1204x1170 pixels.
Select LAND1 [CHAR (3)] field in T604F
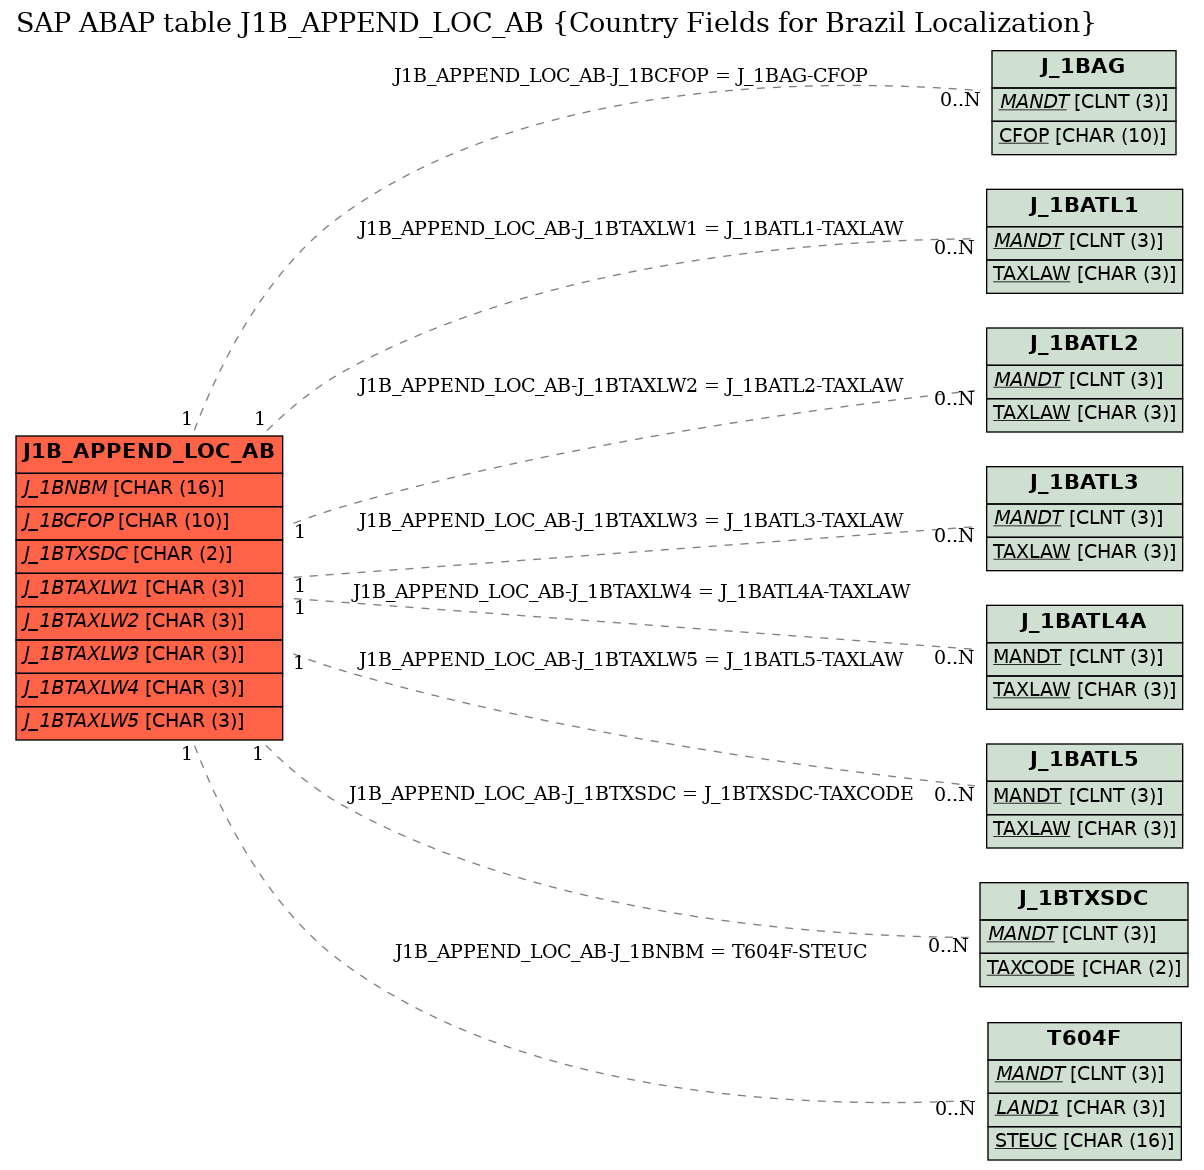(1084, 1109)
